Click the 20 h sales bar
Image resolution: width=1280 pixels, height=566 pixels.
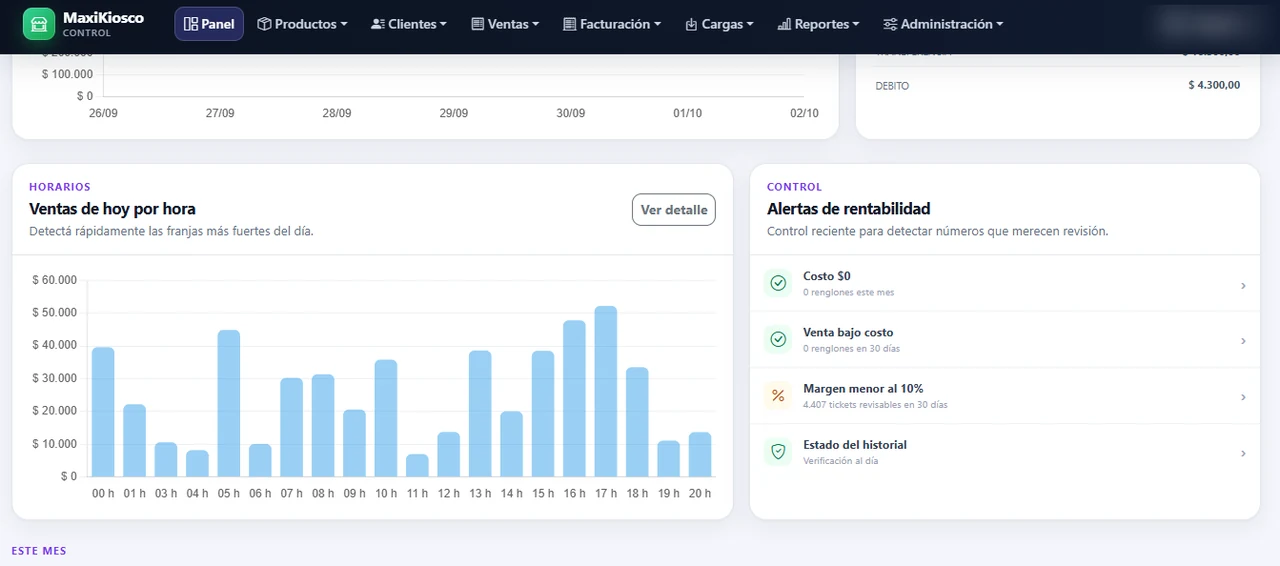tap(700, 455)
